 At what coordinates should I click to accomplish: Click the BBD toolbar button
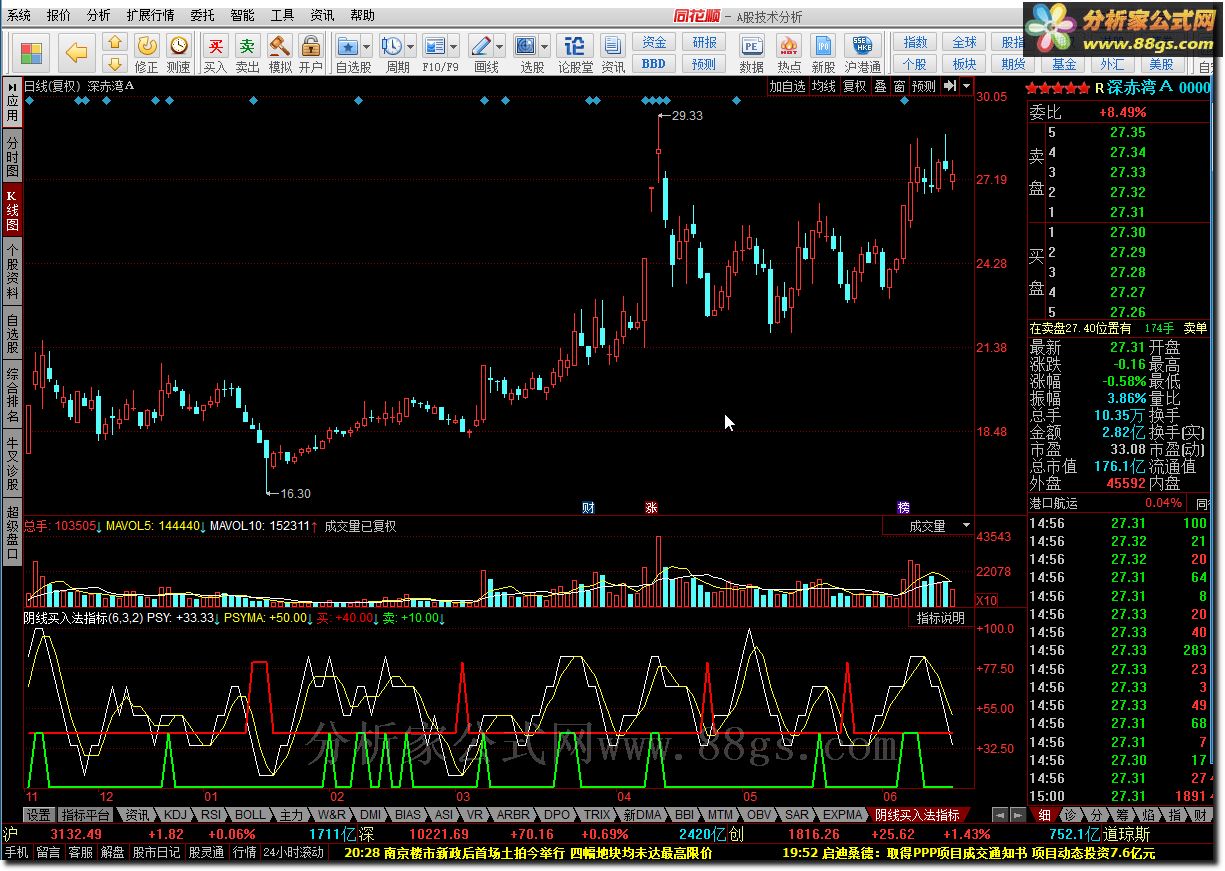coord(654,64)
